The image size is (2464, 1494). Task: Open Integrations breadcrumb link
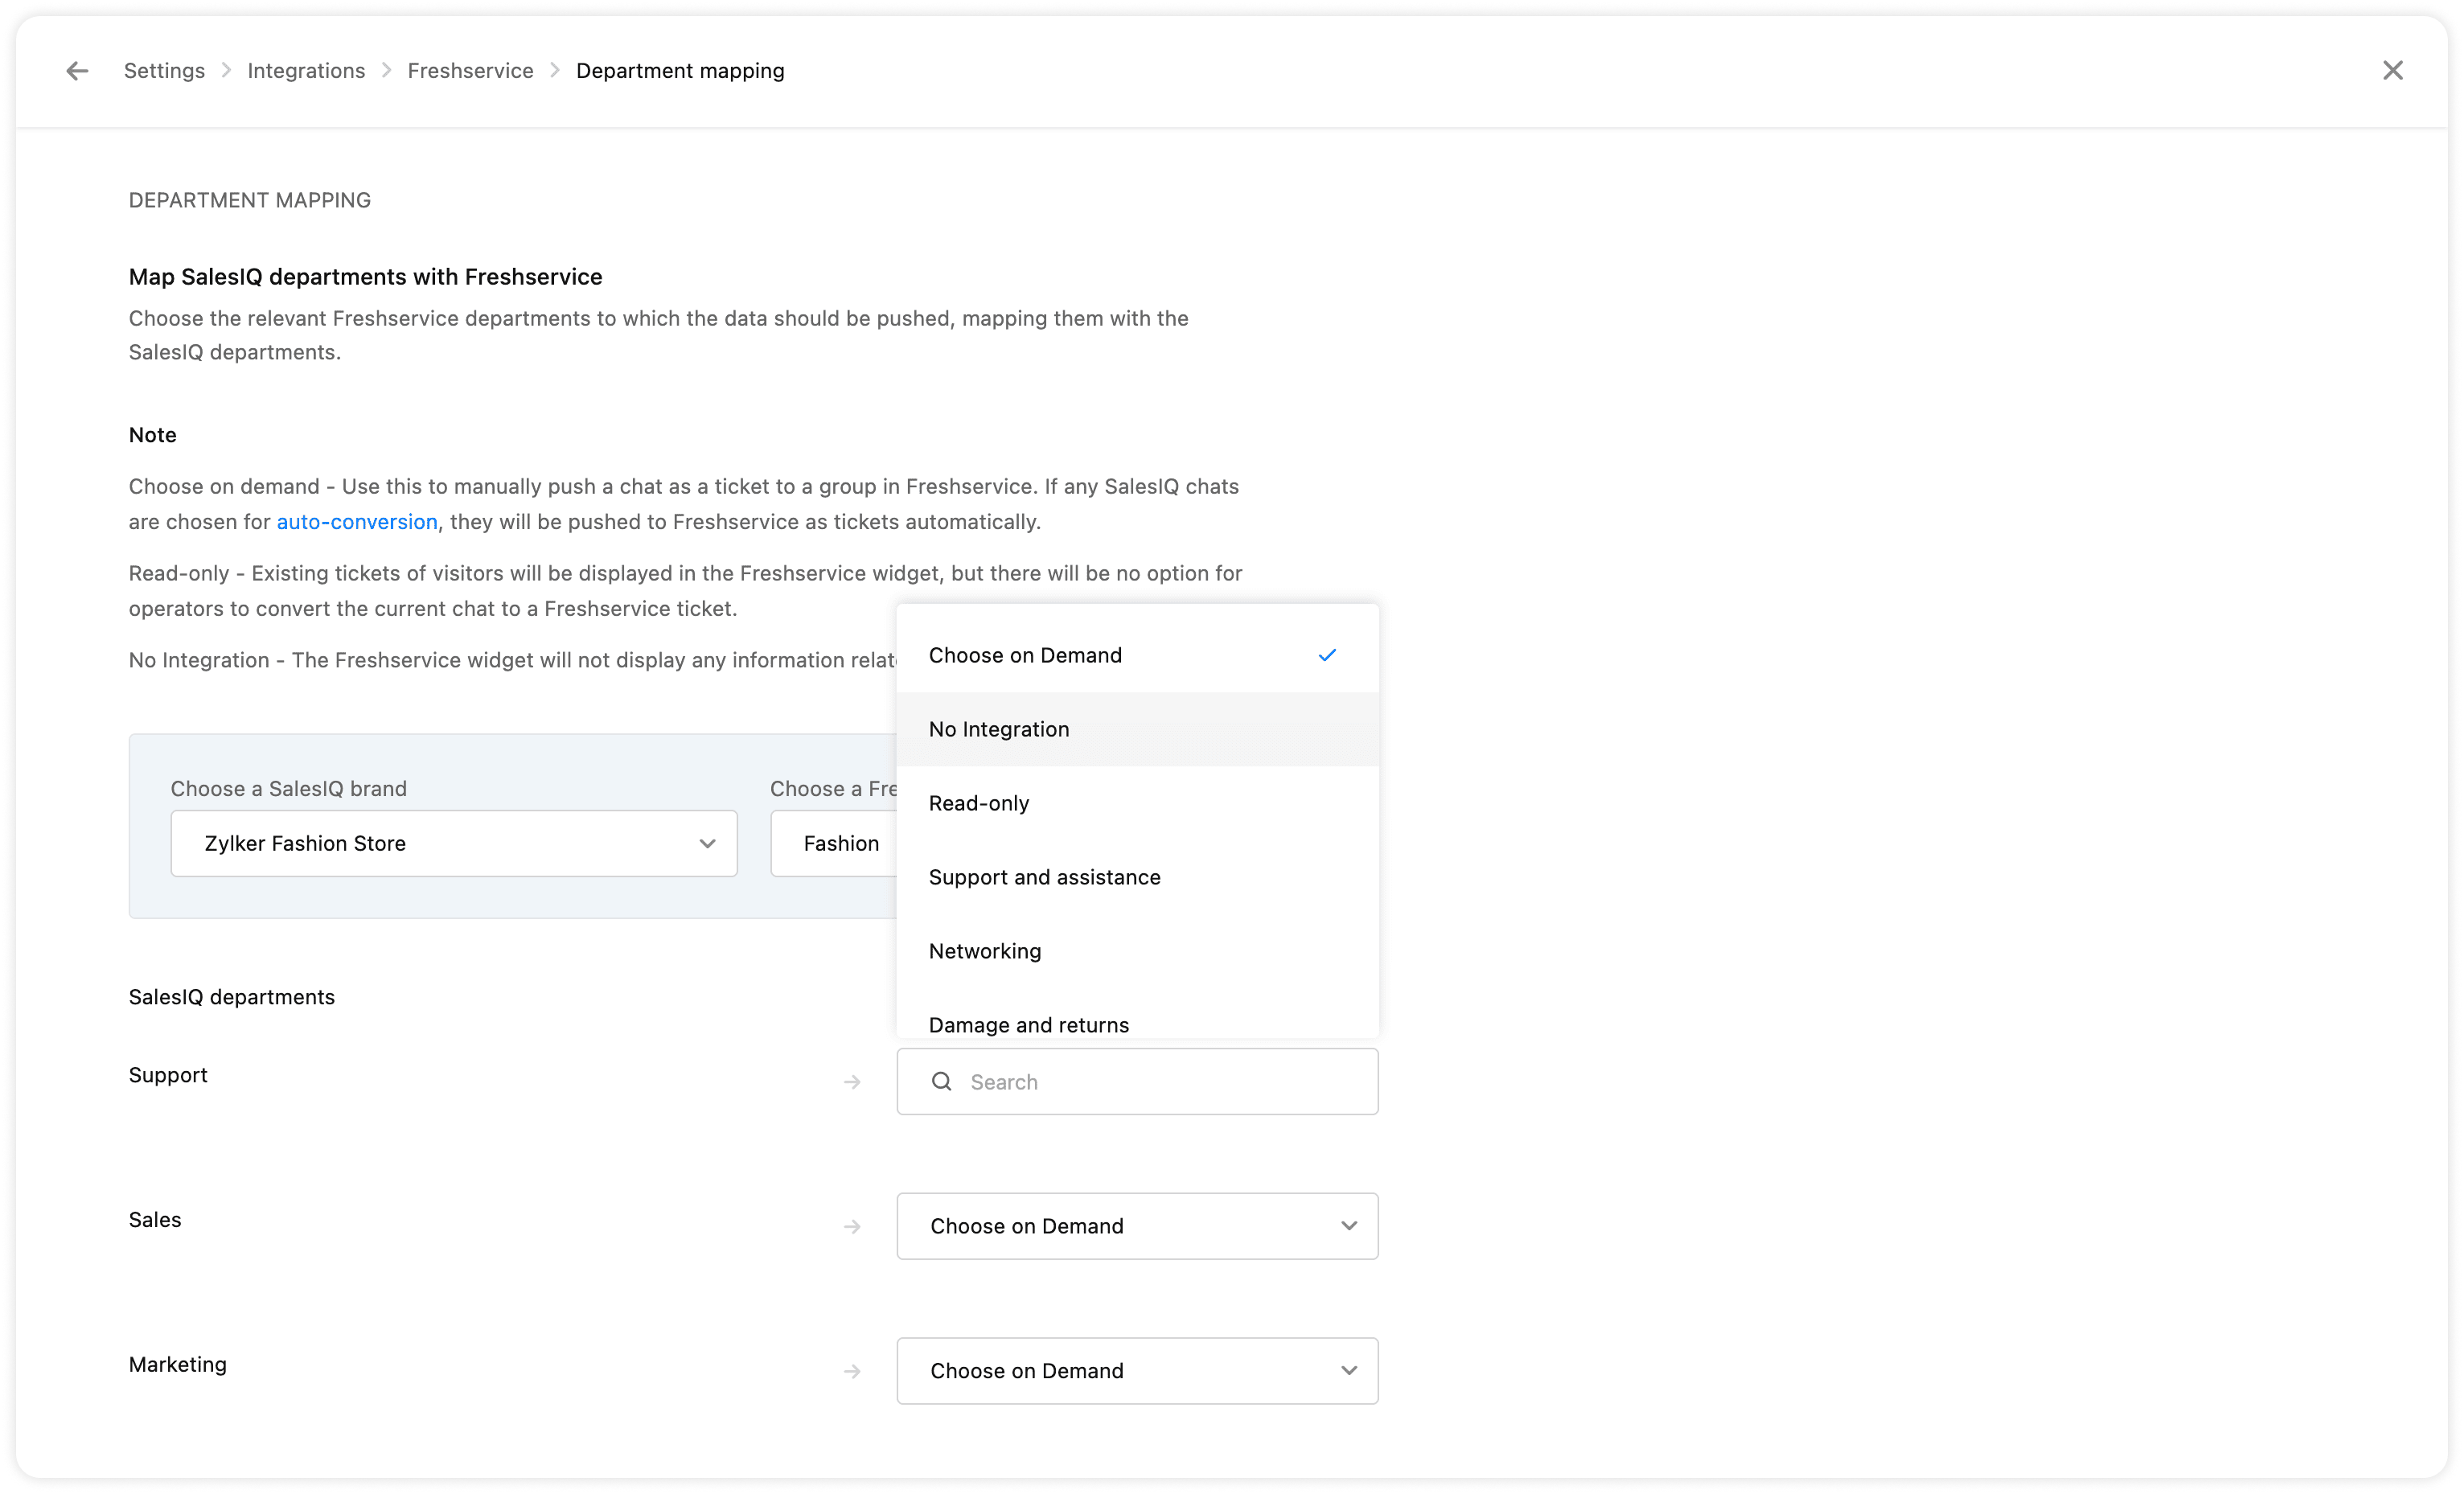tap(306, 71)
